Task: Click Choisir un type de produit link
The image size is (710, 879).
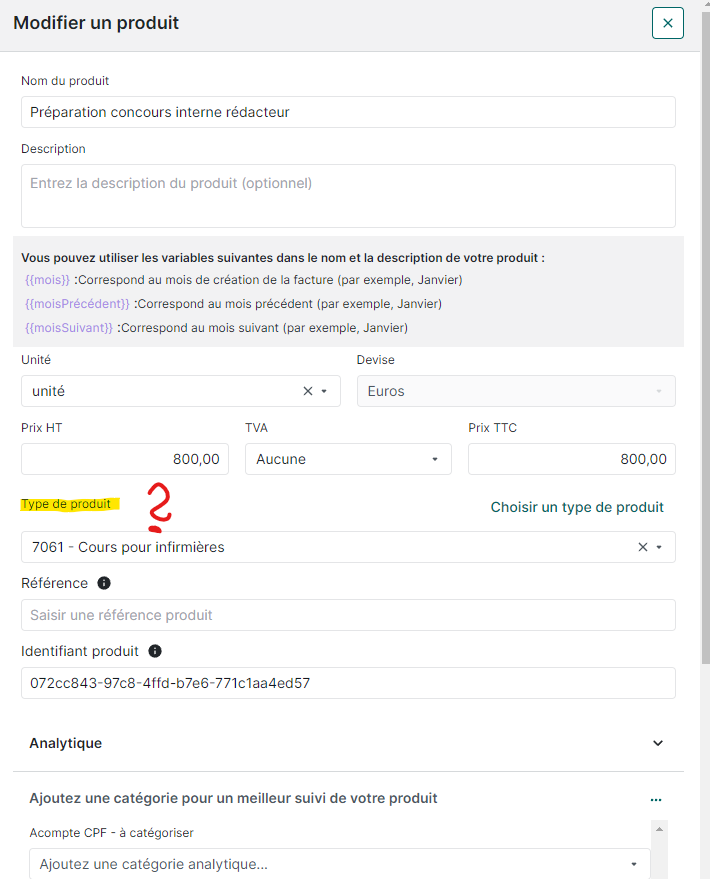Action: click(577, 507)
